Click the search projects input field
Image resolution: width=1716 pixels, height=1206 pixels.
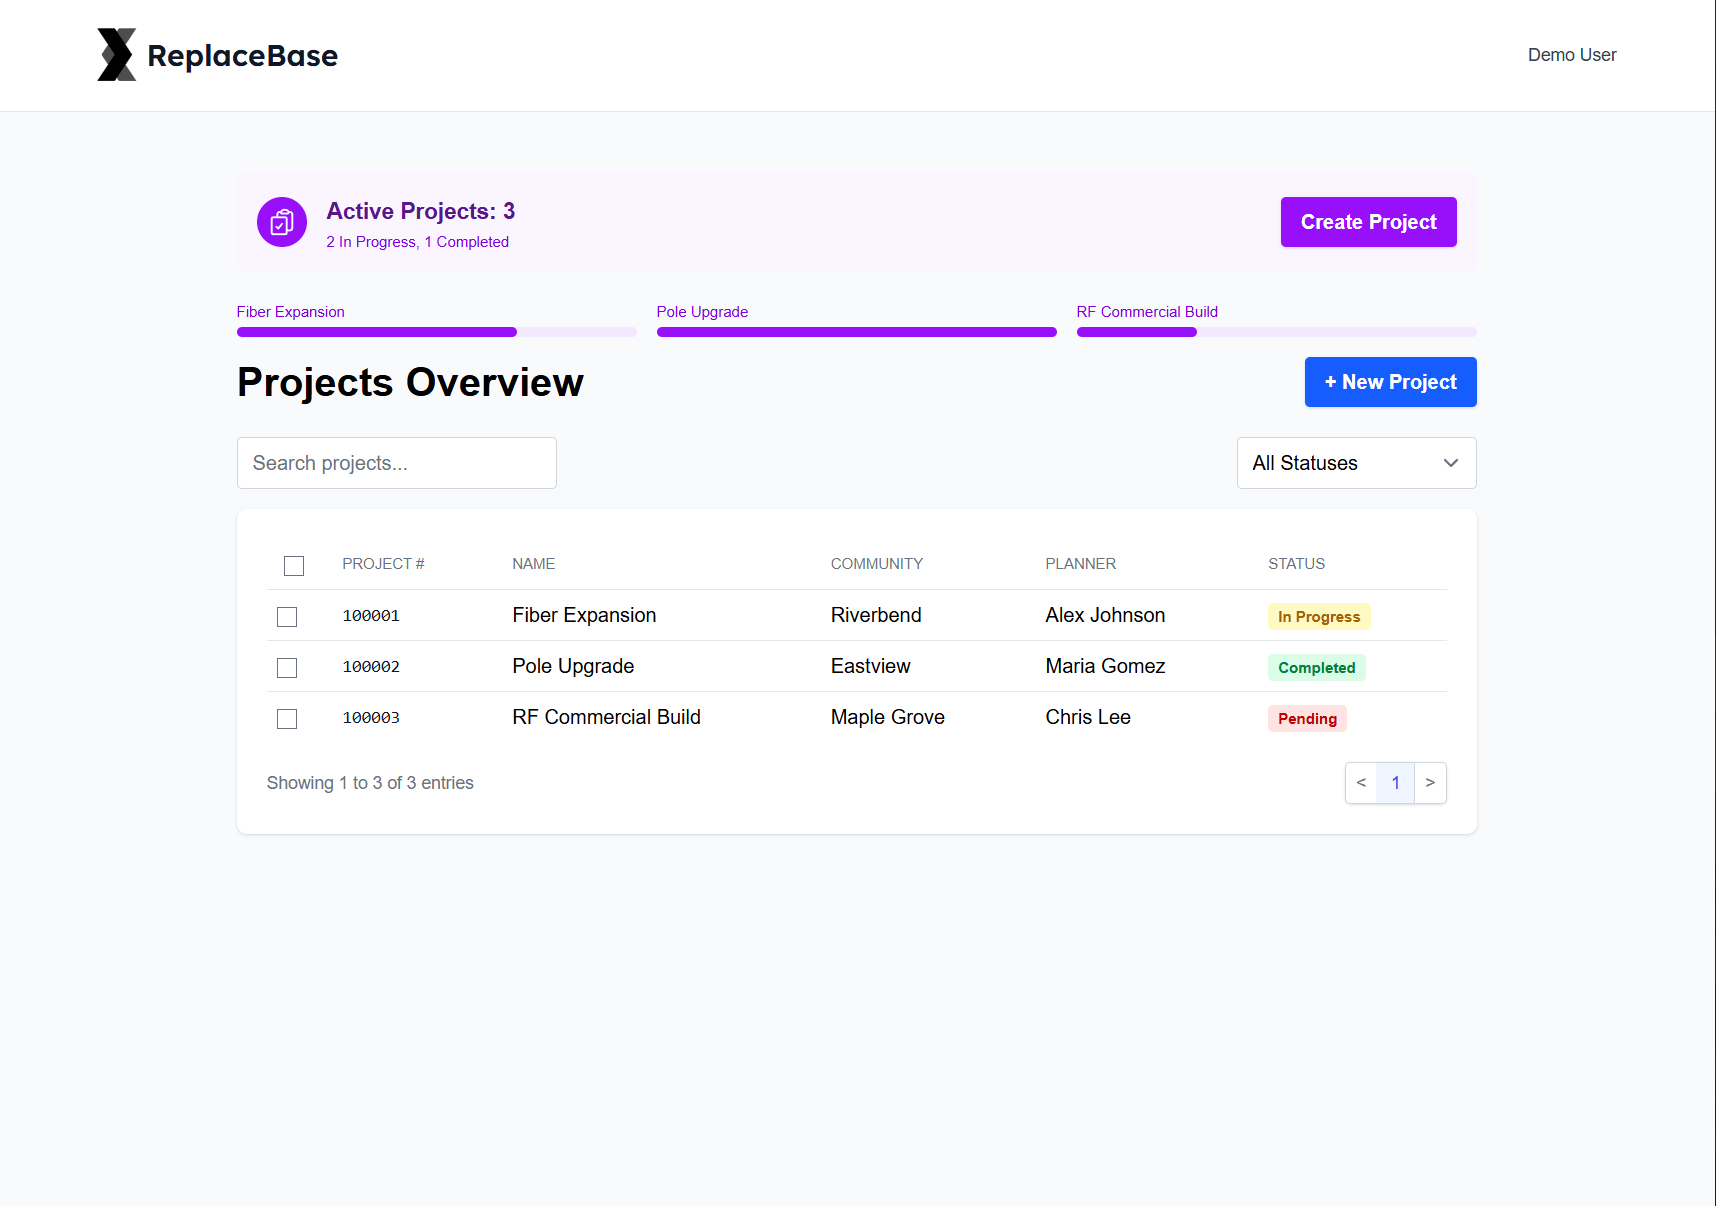396,463
